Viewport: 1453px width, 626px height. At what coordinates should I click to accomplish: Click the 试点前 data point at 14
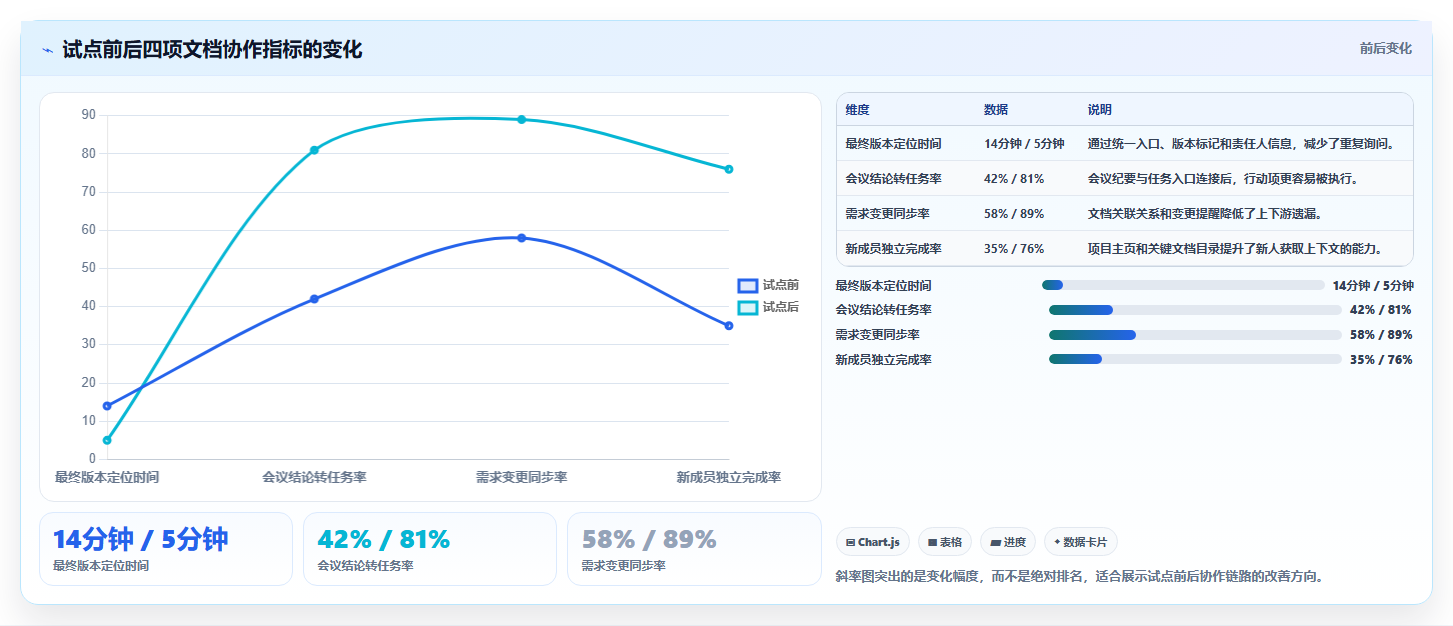pos(107,406)
